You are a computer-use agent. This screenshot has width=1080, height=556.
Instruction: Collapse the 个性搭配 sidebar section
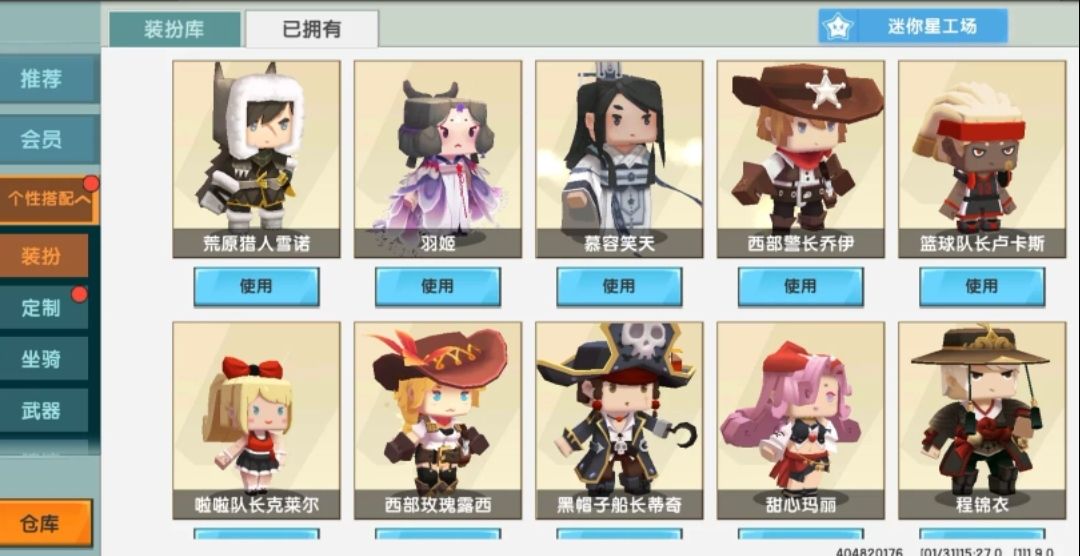pyautogui.click(x=49, y=200)
